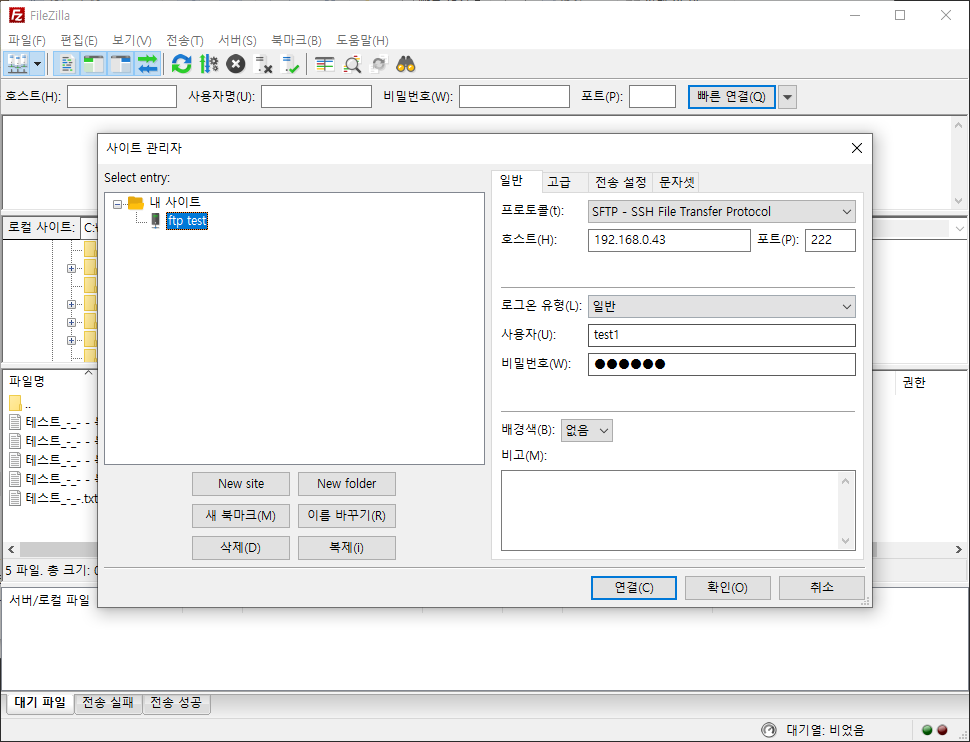Screen dimensions: 970x742
Task: Click the 삭제(D) button
Action: pyautogui.click(x=241, y=548)
